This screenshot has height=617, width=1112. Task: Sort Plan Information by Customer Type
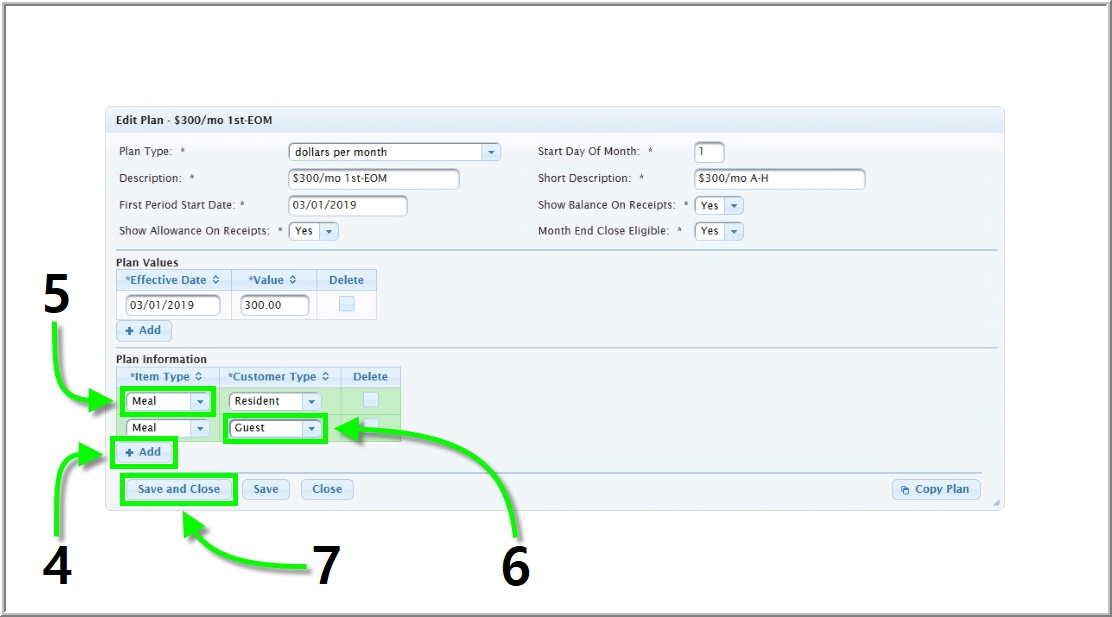coord(279,377)
